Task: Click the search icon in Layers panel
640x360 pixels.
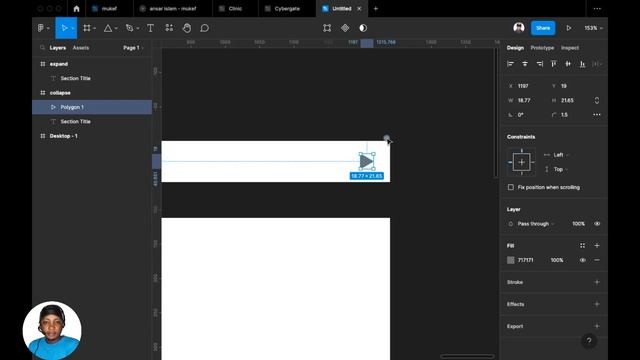Action: (x=42, y=48)
